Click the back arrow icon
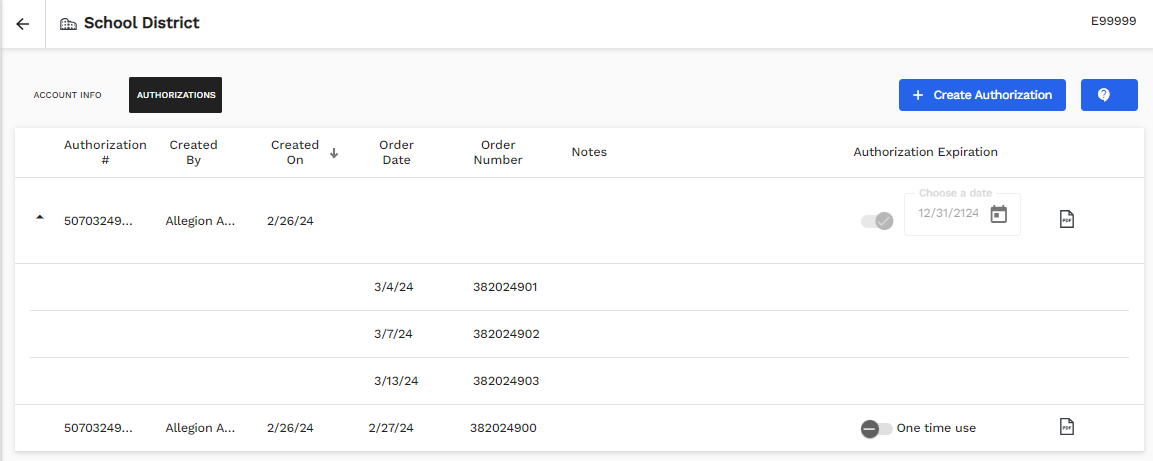Viewport: 1153px width, 461px height. pyautogui.click(x=22, y=24)
